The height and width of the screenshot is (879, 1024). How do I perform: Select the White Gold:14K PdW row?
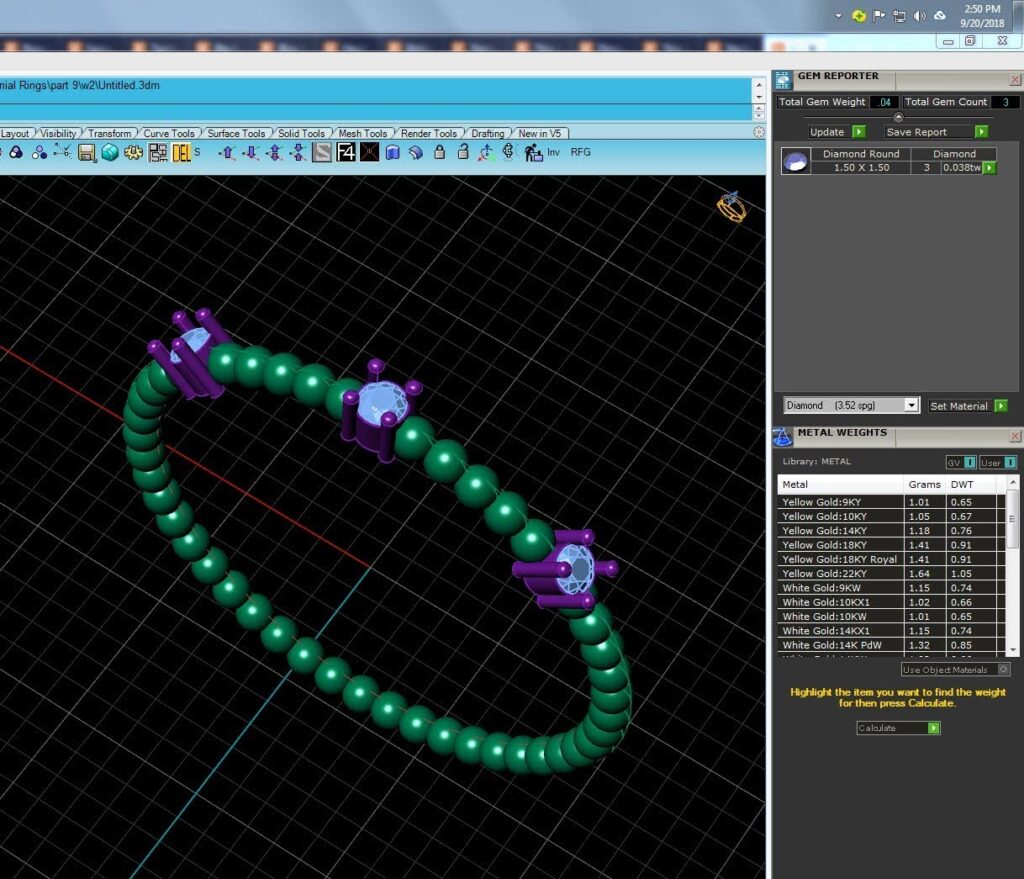891,645
